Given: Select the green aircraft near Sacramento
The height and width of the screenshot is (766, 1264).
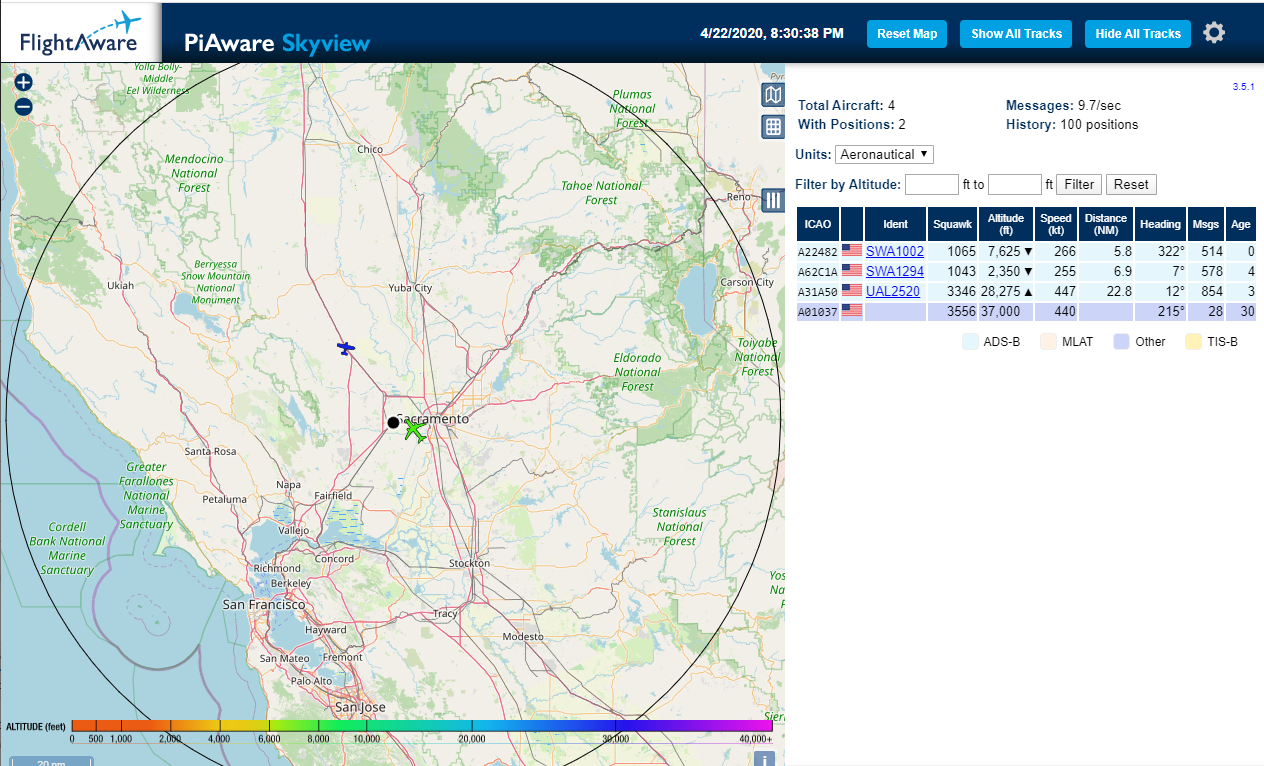Looking at the screenshot, I should coord(414,431).
